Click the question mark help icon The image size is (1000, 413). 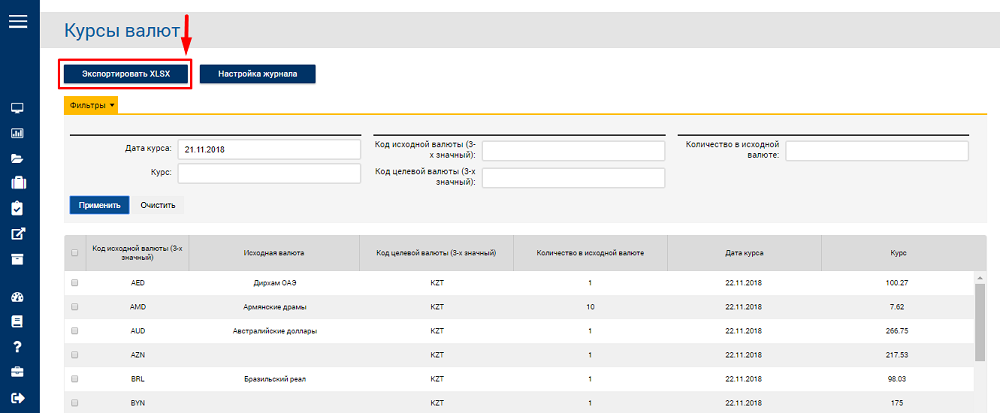click(x=18, y=347)
